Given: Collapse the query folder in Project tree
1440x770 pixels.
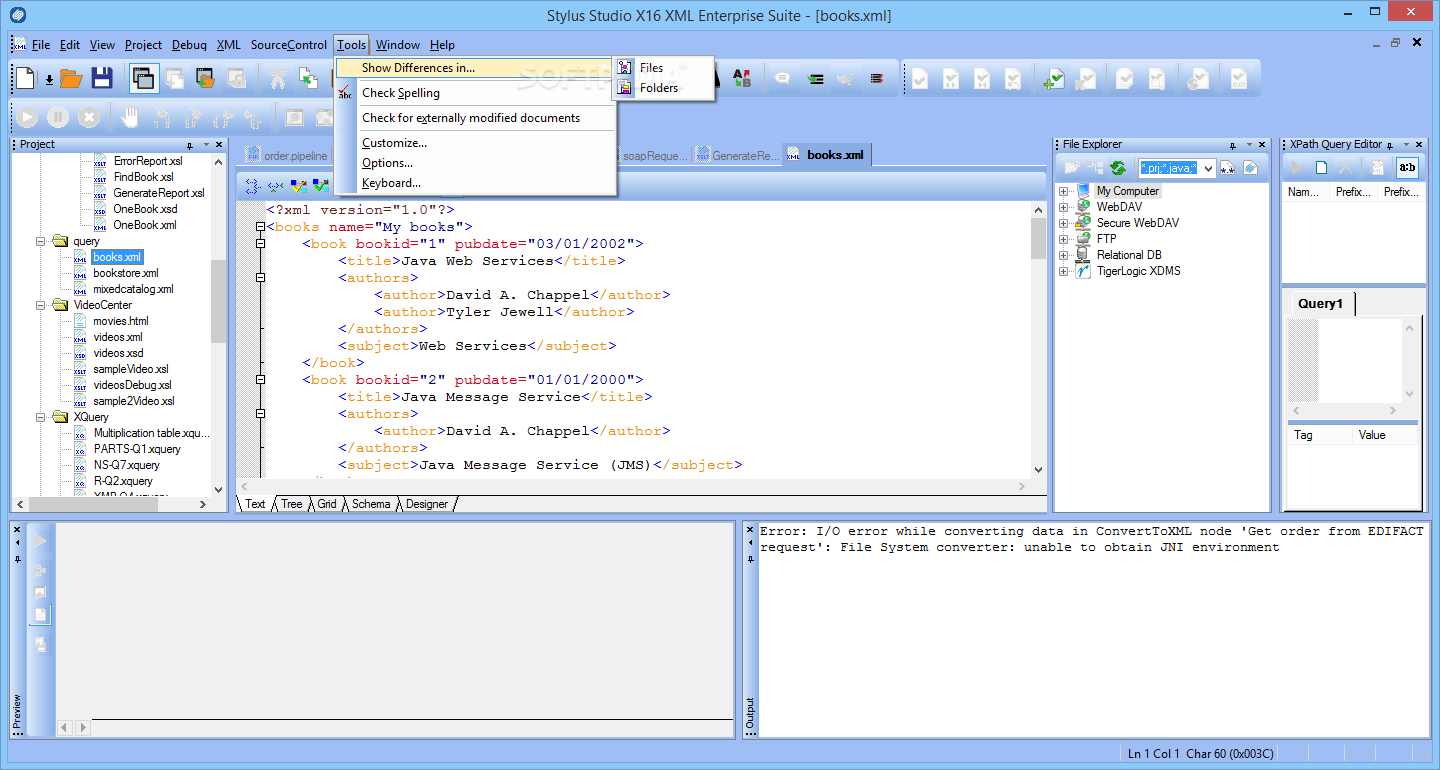Looking at the screenshot, I should (42, 241).
